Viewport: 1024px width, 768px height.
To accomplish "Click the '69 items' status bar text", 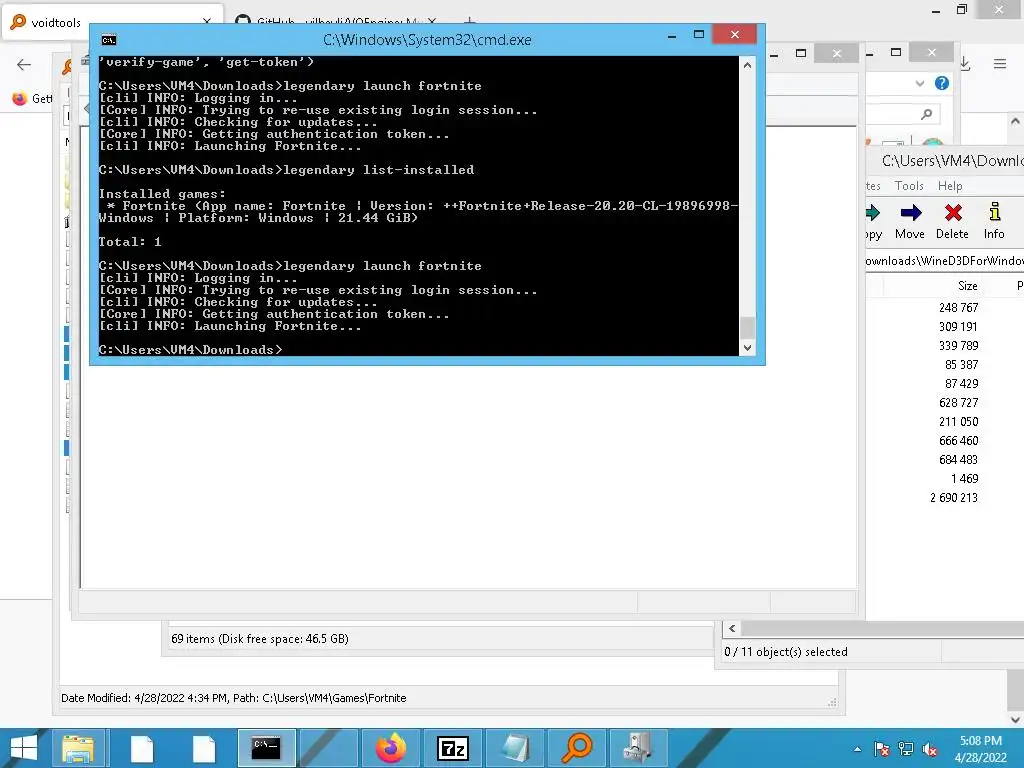I will [x=259, y=639].
